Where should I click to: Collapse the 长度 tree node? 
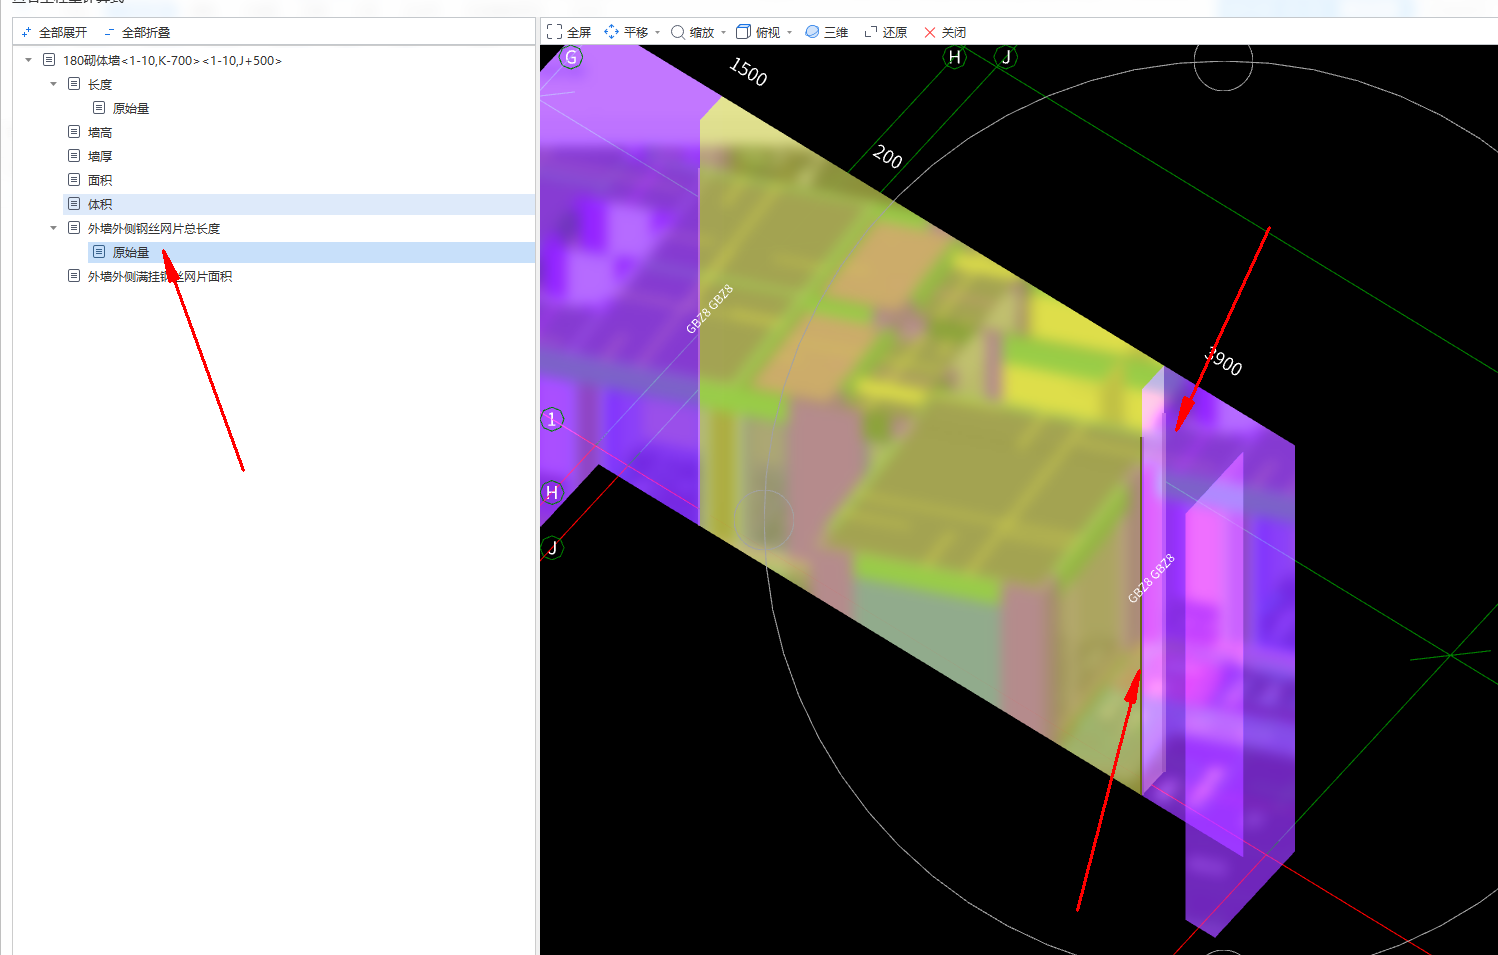(53, 84)
